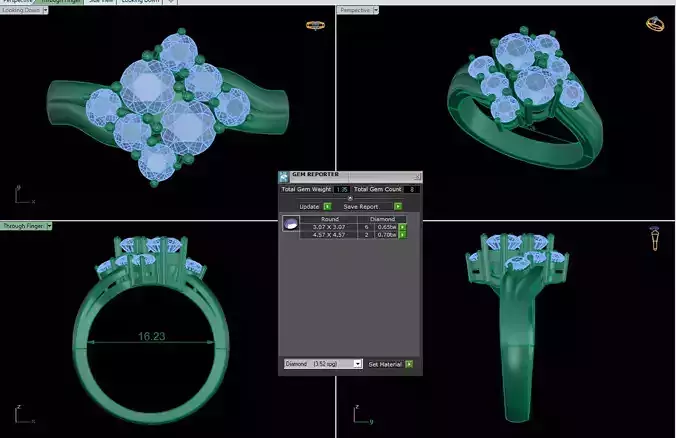
Task: Click the Perspective viewport label
Action: (x=355, y=10)
